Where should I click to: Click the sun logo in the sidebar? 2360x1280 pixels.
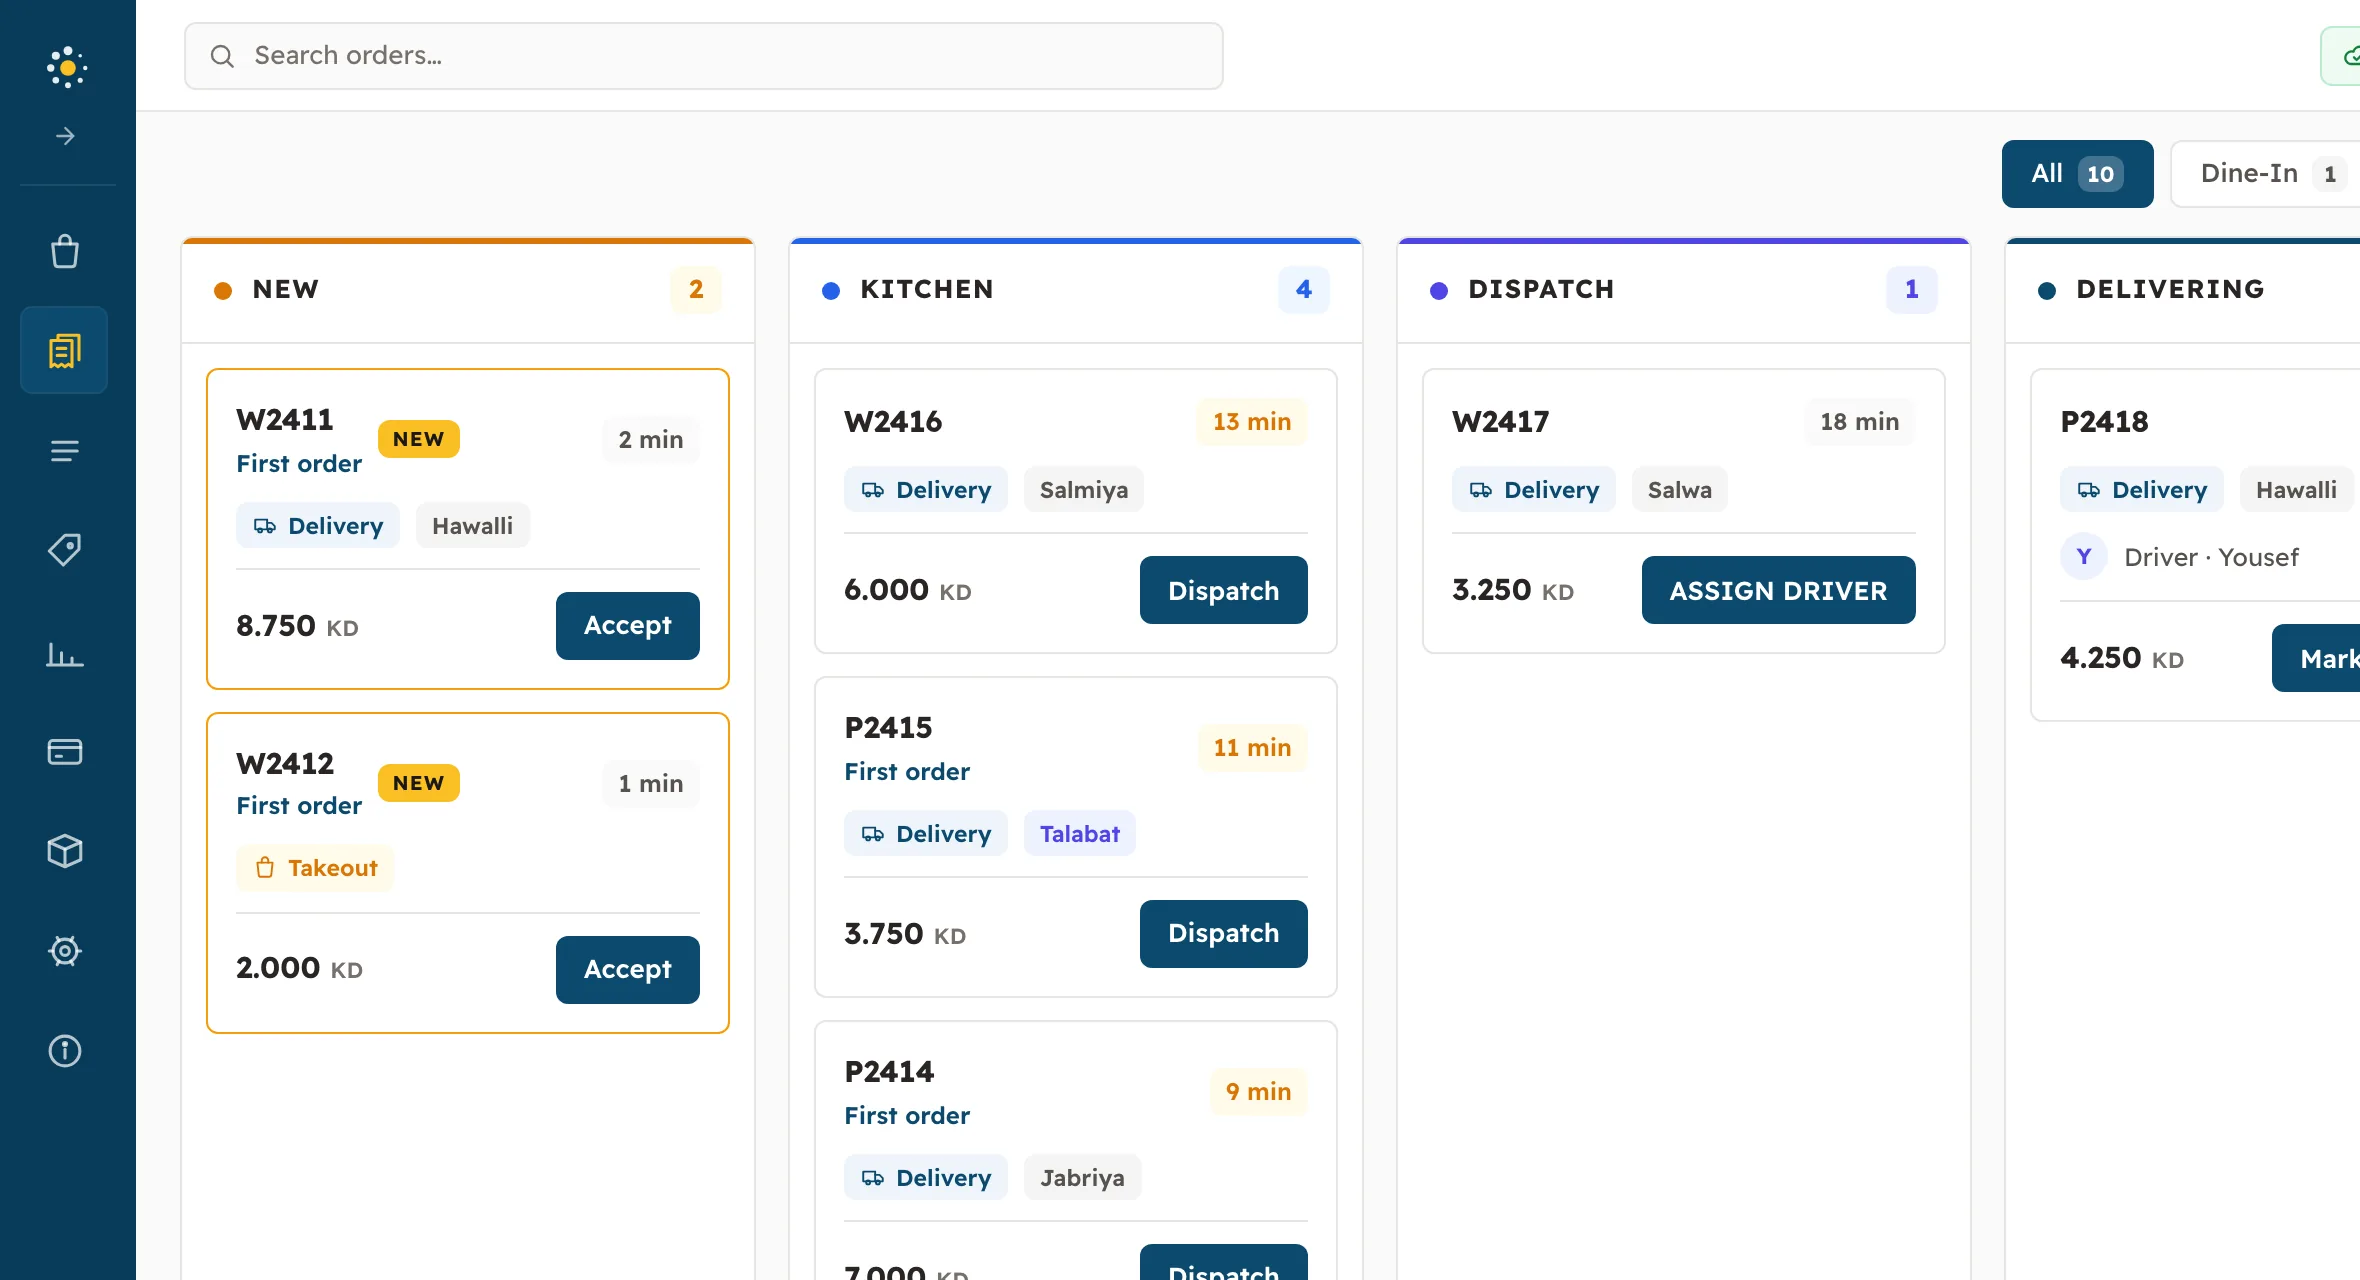coord(66,68)
